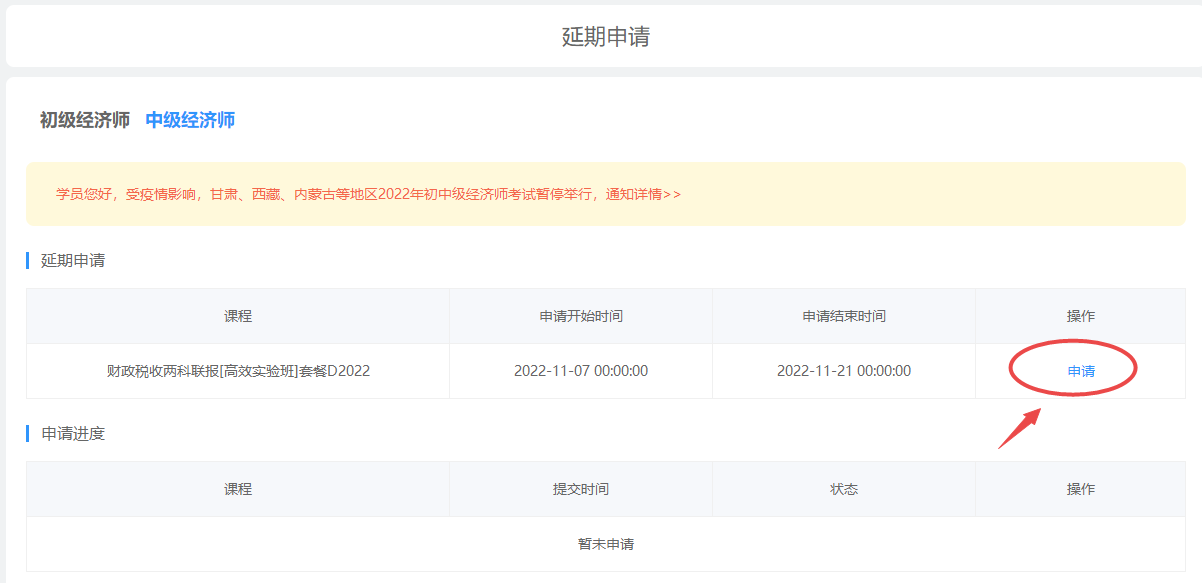Image resolution: width=1202 pixels, height=583 pixels.
Task: Click the start date 2022-11-07 cell
Action: tap(580, 370)
